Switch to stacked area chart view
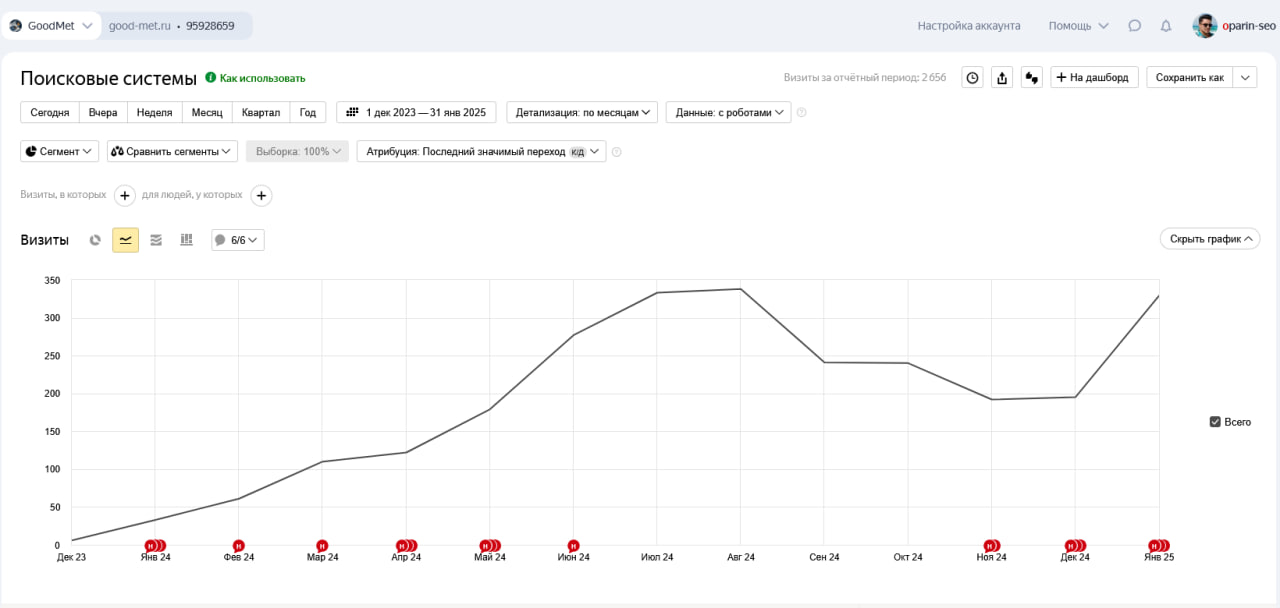 155,239
